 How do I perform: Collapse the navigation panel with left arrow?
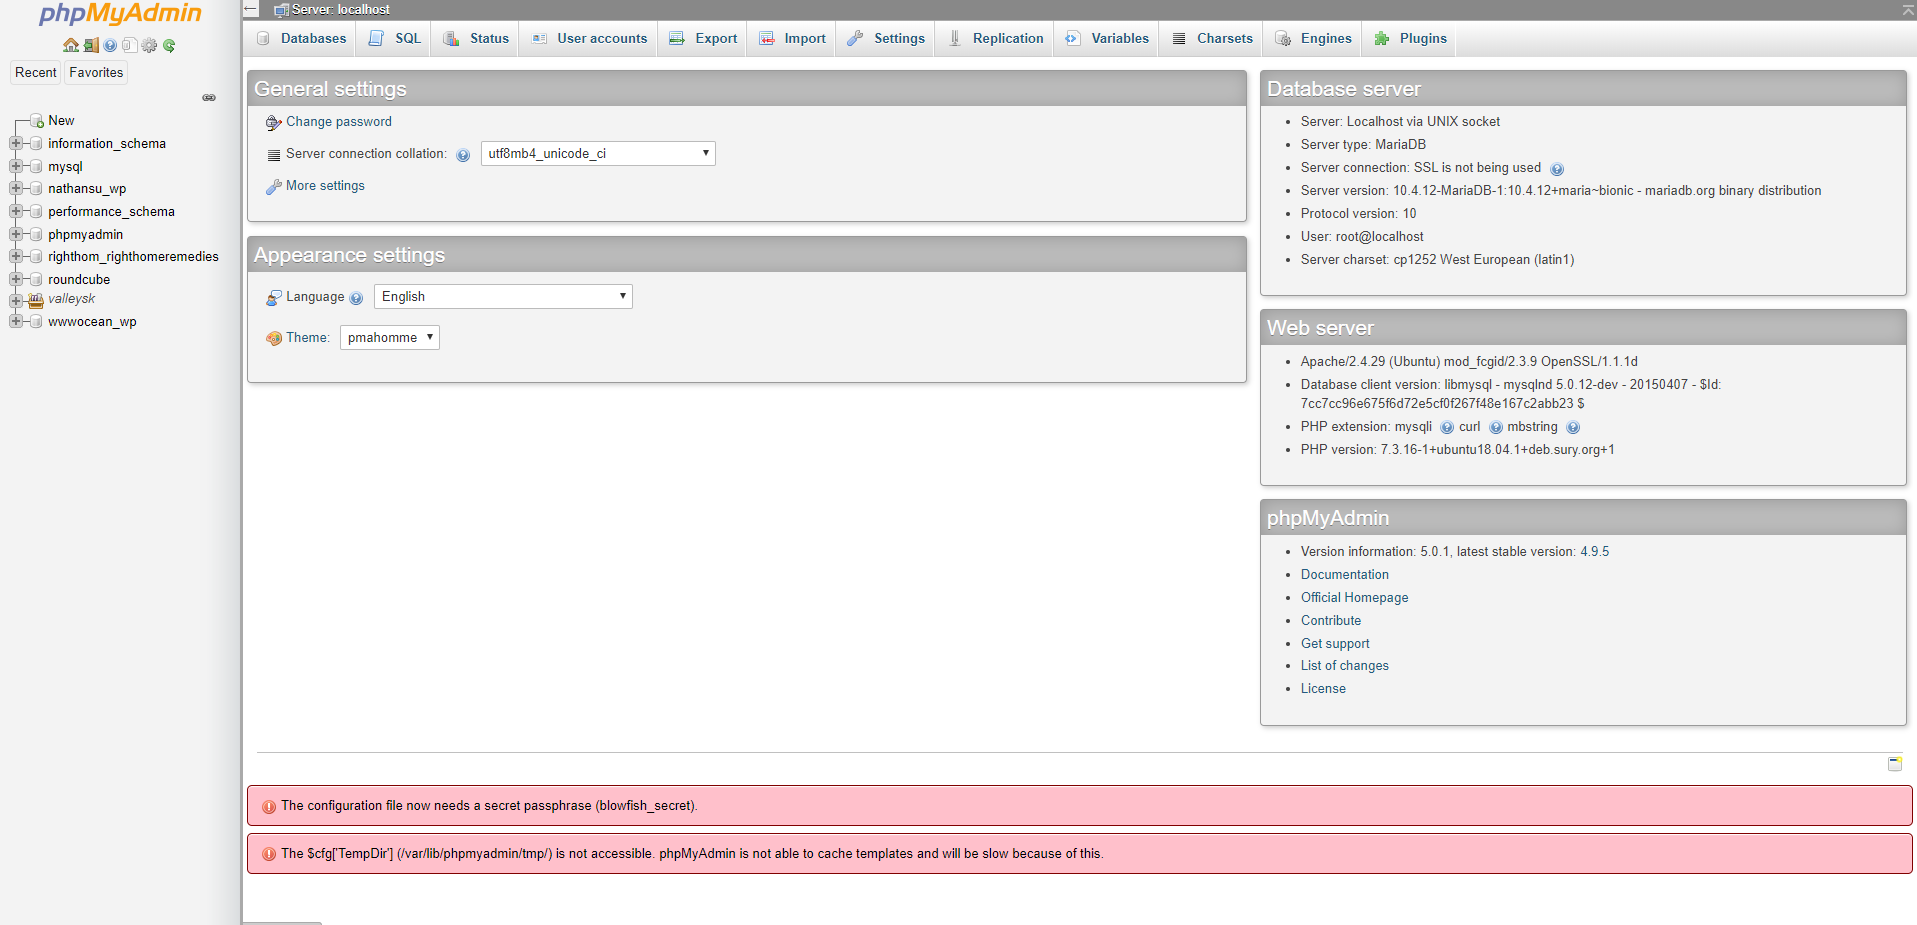click(249, 8)
